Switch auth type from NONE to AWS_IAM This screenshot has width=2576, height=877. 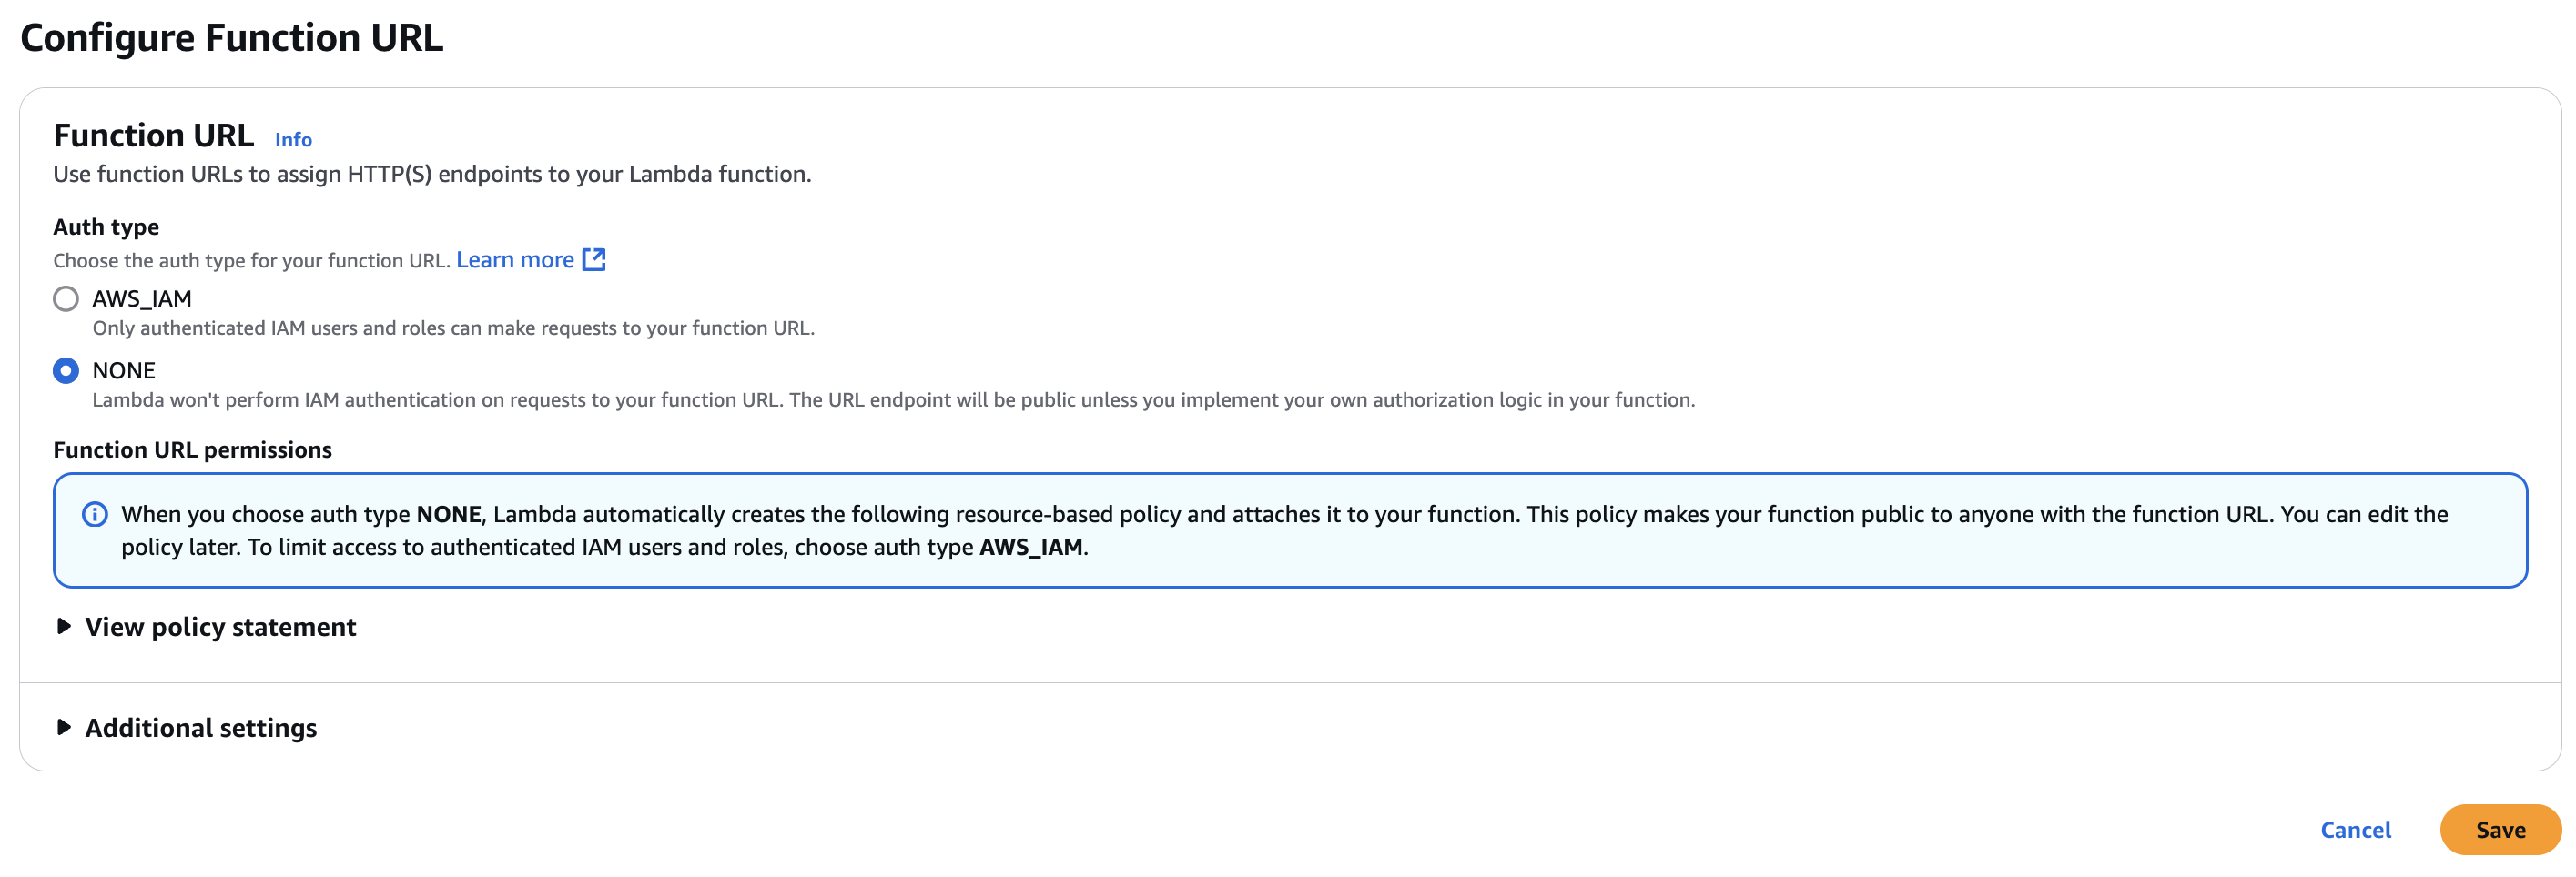coord(66,298)
